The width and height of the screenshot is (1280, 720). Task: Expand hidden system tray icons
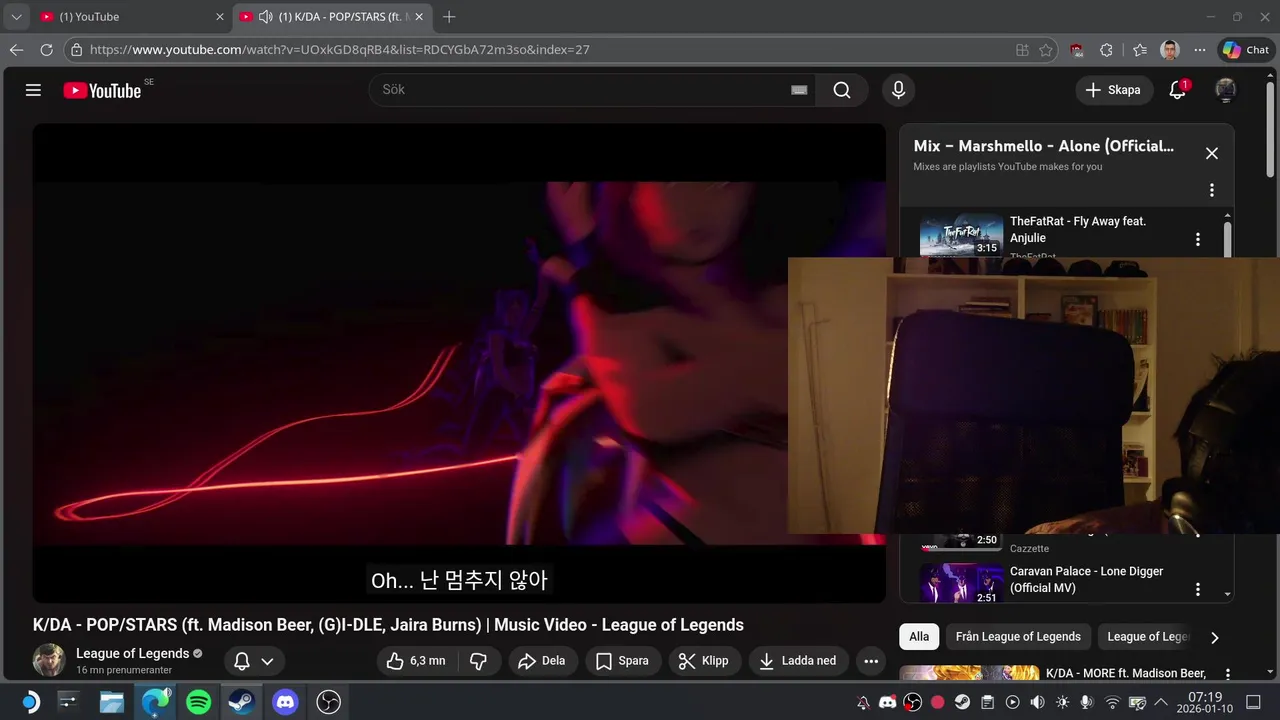tap(1161, 702)
